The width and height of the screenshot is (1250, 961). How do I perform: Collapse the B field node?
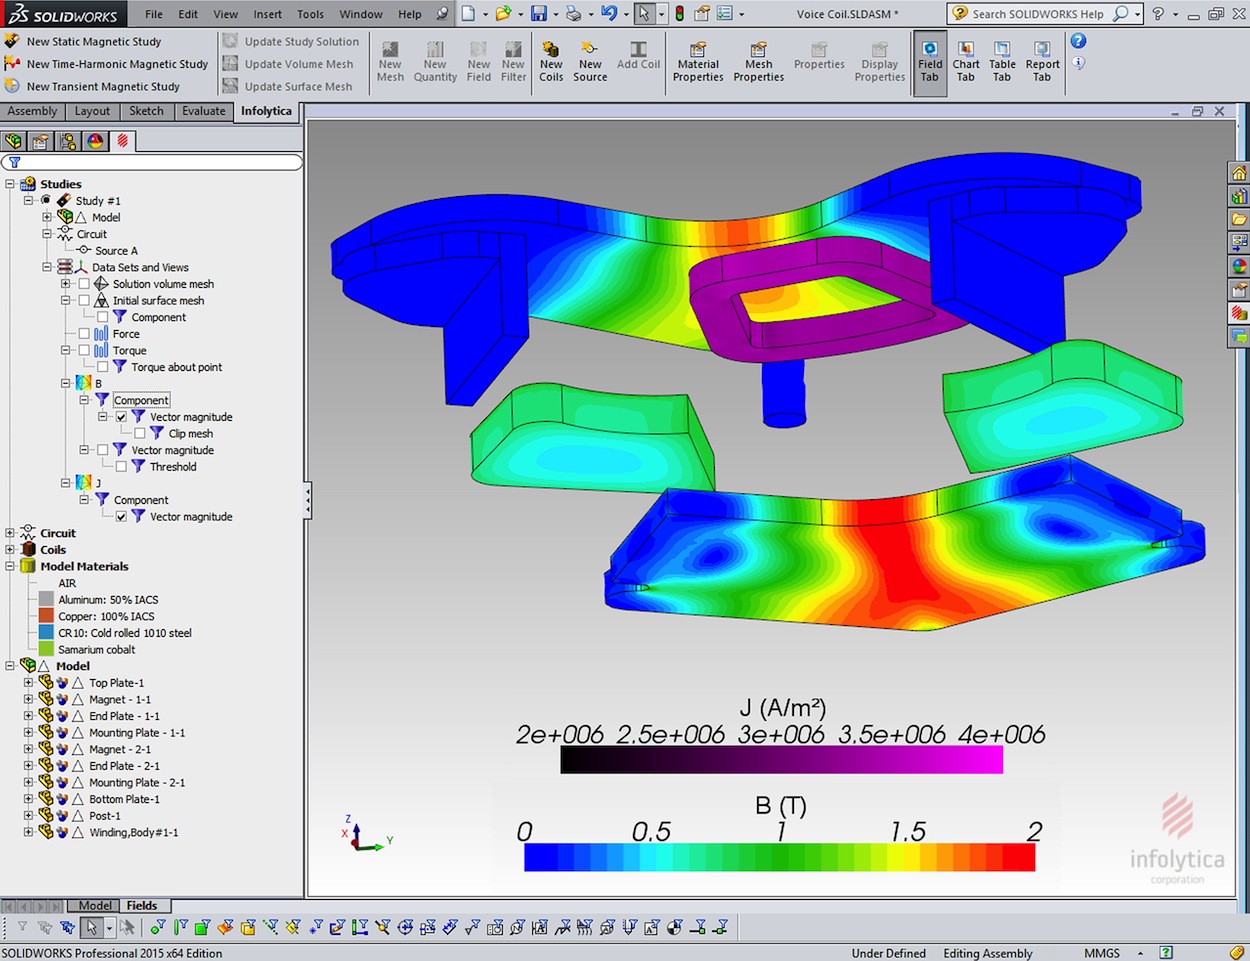[x=66, y=383]
